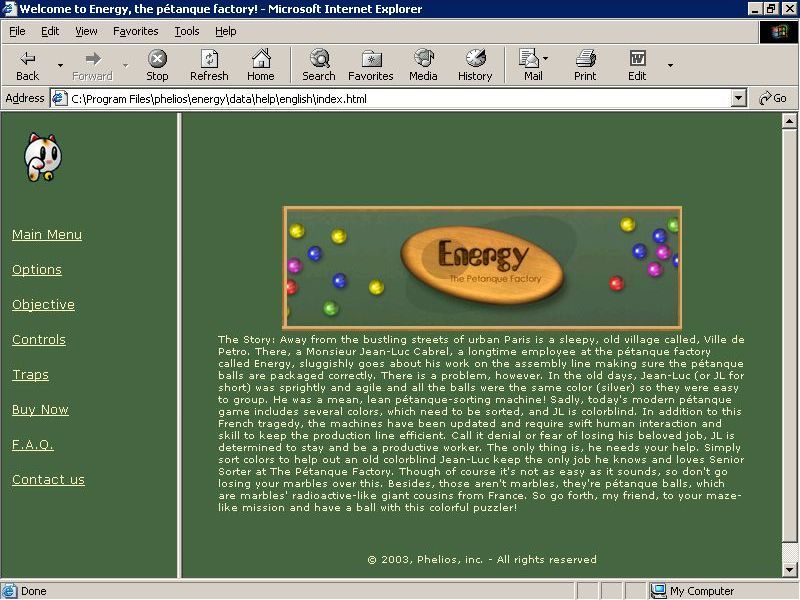Open the Help menu
The height and width of the screenshot is (600, 800).
pyautogui.click(x=226, y=32)
